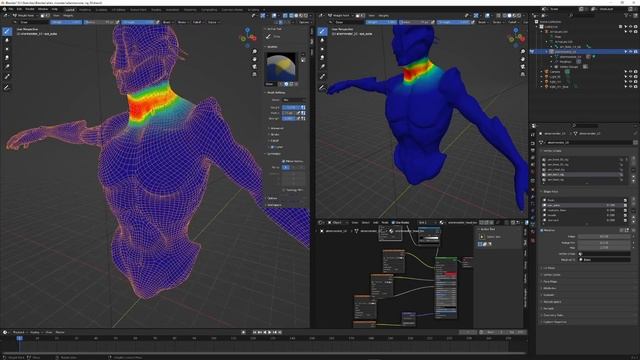Open the Material properties tab
Image resolution: width=640 pixels, height=360 pixels.
coord(533,232)
